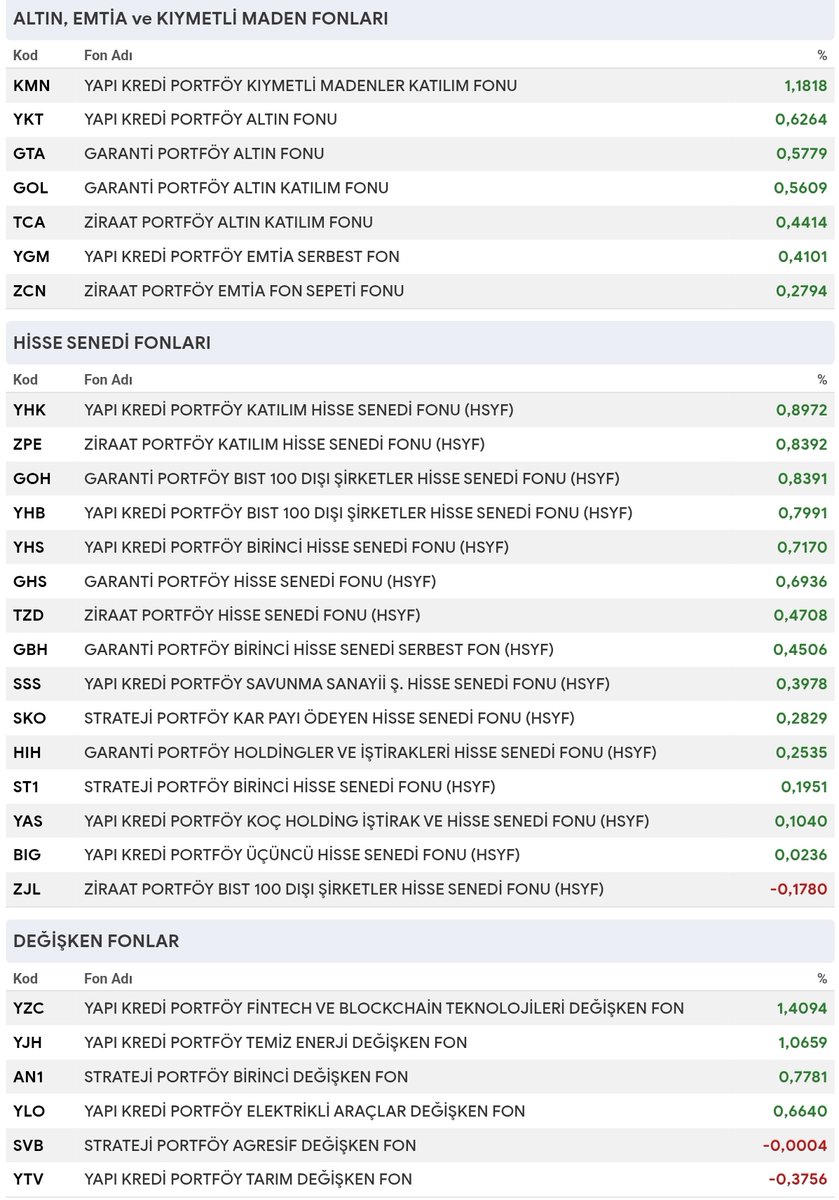Select HOLDİNGLER VE İŞTİRAKLERİ HİSSE SENEDİ FONU

370,752
